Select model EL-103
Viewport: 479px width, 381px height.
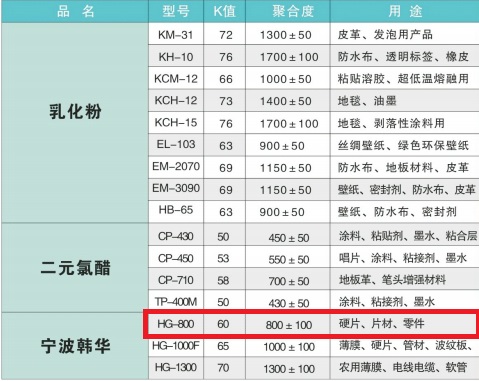pyautogui.click(x=176, y=144)
